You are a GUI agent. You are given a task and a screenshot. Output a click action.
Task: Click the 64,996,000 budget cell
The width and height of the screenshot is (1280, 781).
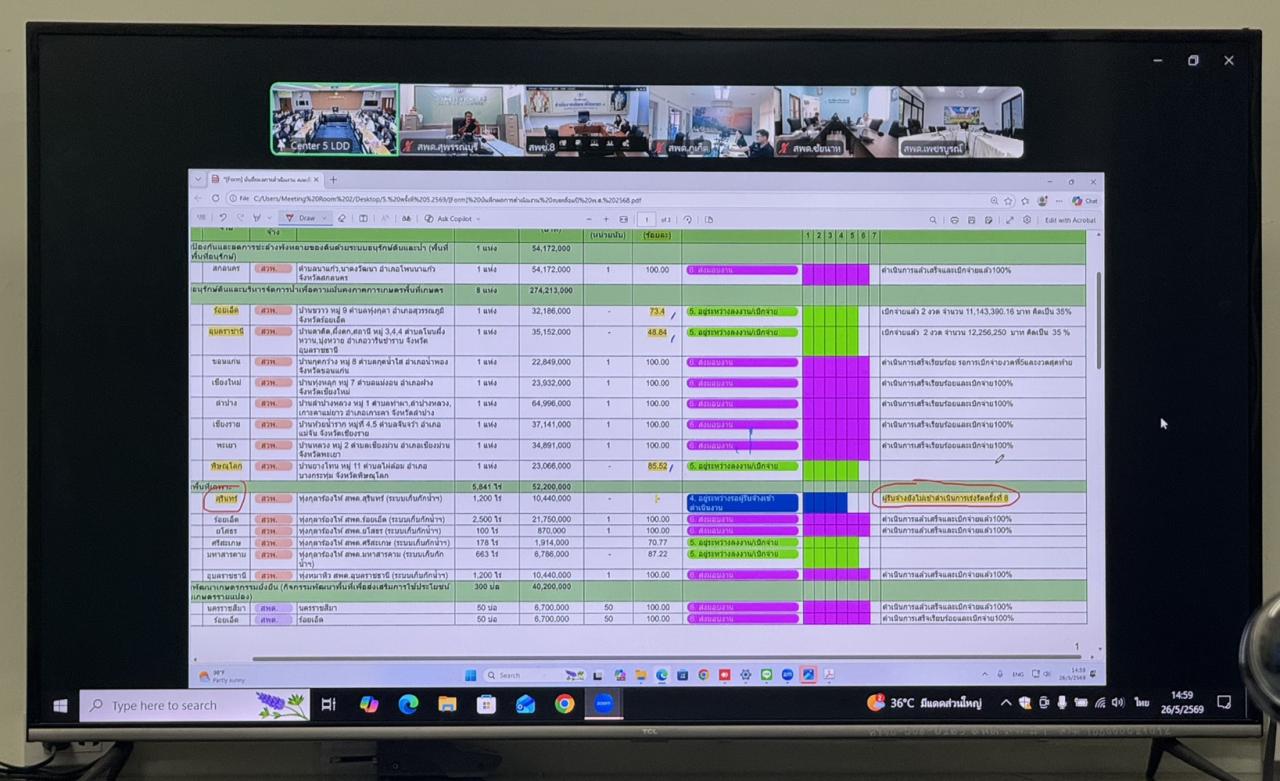coord(551,403)
